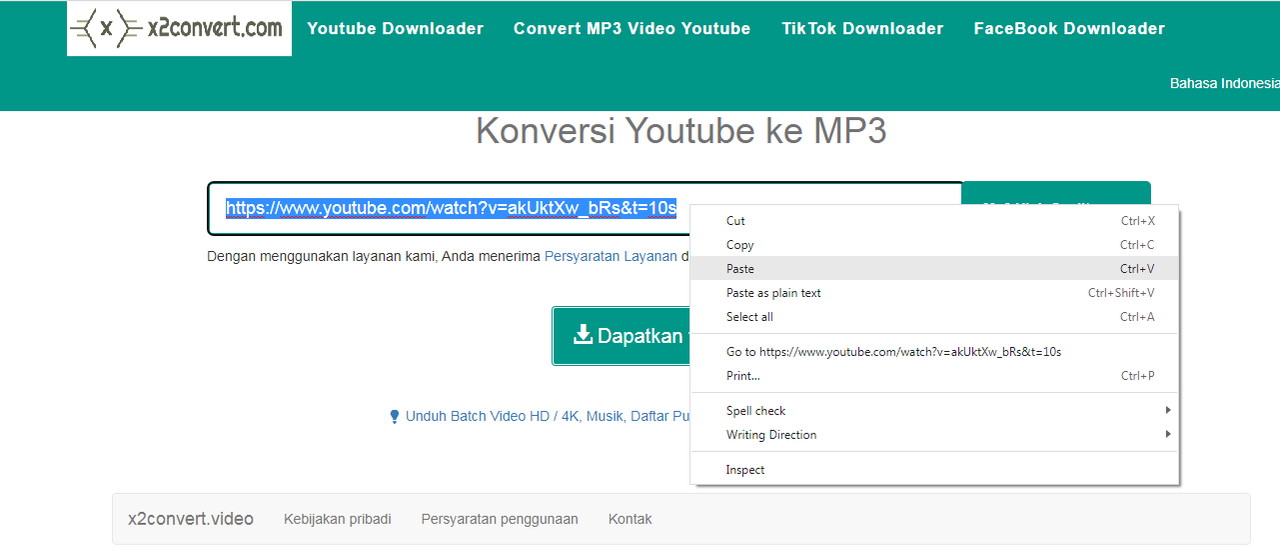Click the green button beside URL field

(x=1056, y=195)
